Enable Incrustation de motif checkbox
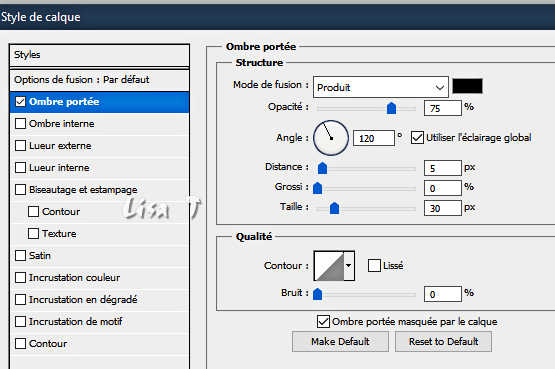555x369 pixels. 21,322
